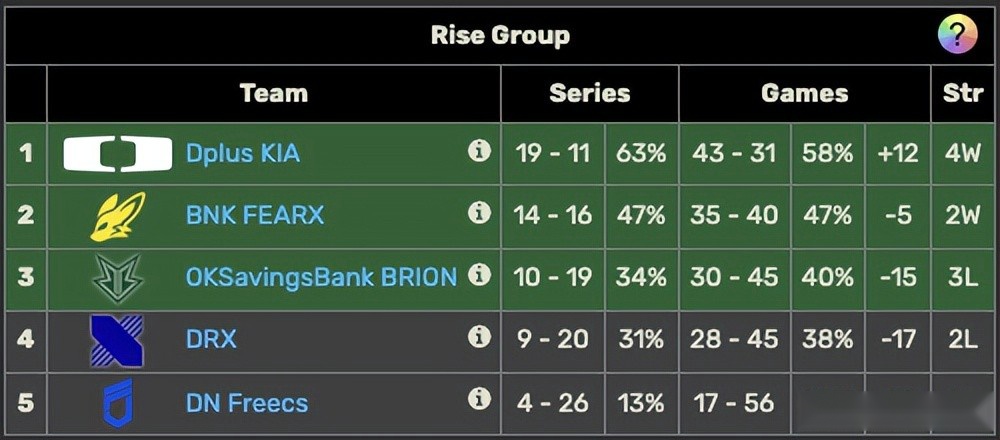Screen dimensions: 1000x440
Task: Open the DRX team link
Action: click(211, 339)
